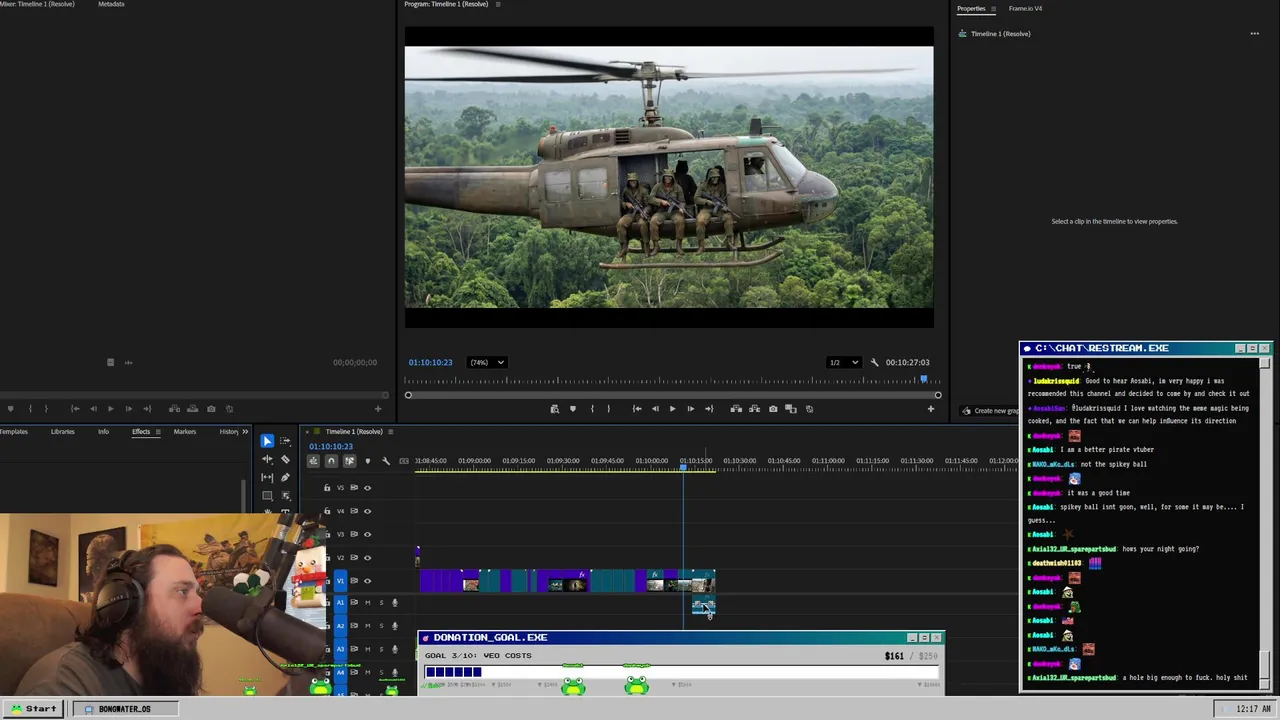Viewport: 1280px width, 720px height.
Task: Step back one frame in Program monitor
Action: [655, 408]
